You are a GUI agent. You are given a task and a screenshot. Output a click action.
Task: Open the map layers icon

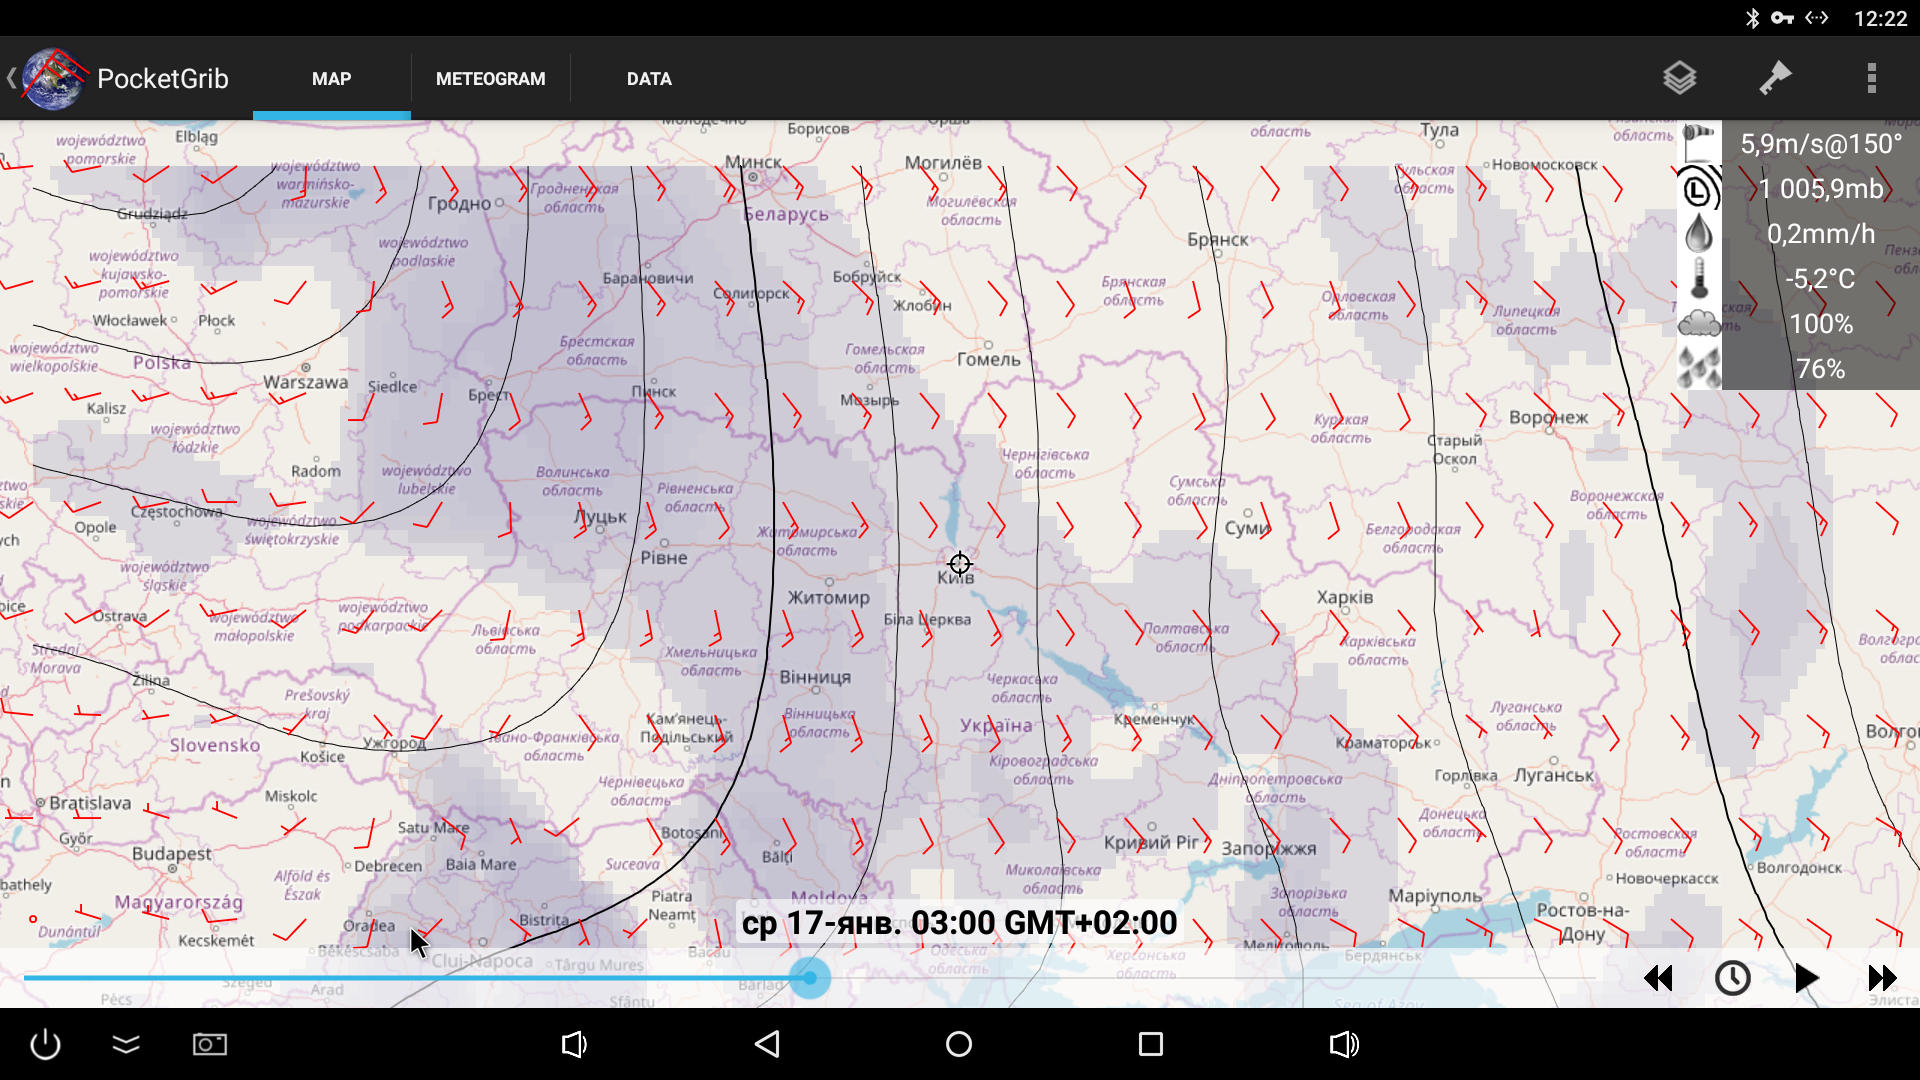[1679, 78]
